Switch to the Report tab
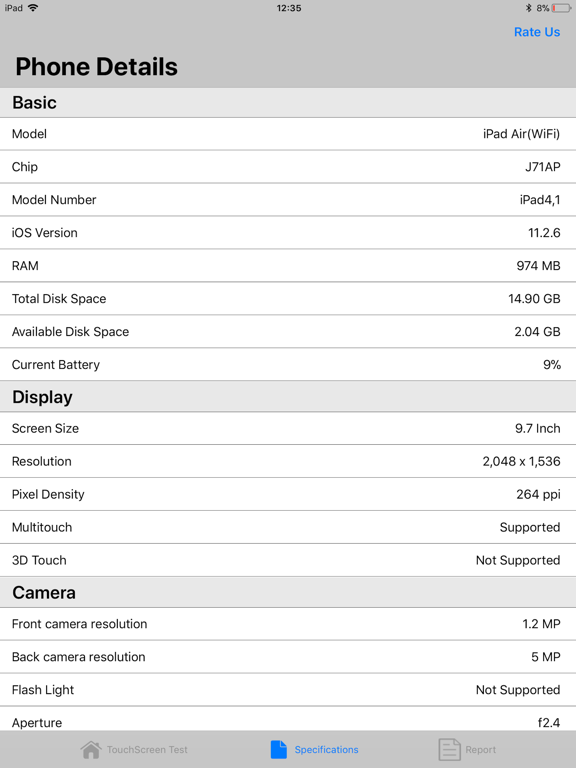 [467, 749]
